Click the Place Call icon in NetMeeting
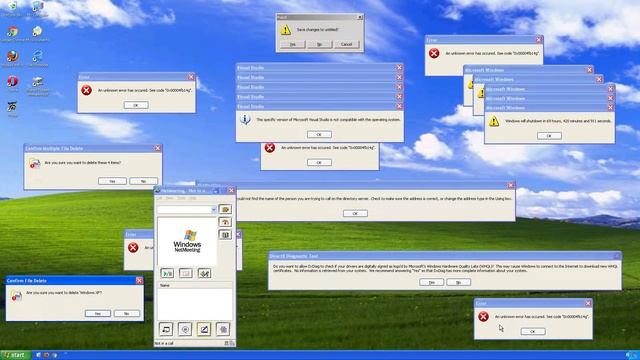Image resolution: width=640 pixels, height=360 pixels. tap(225, 209)
